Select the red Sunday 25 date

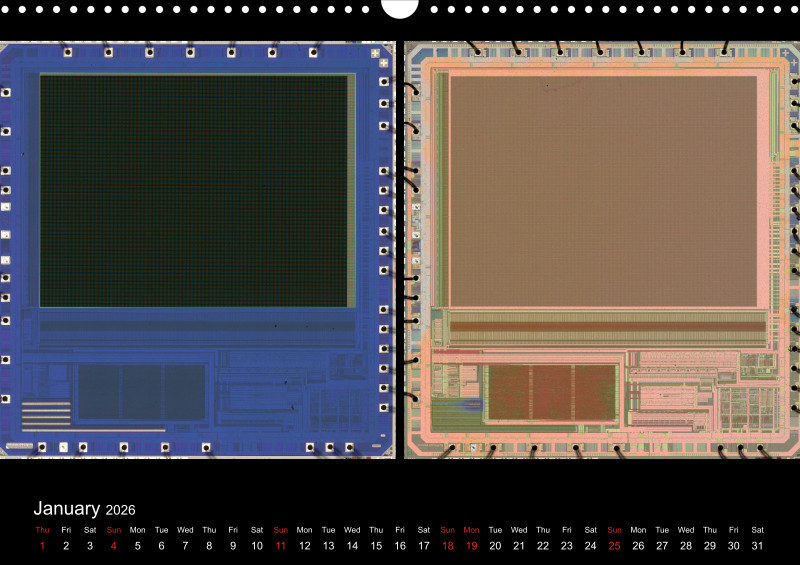(x=614, y=546)
